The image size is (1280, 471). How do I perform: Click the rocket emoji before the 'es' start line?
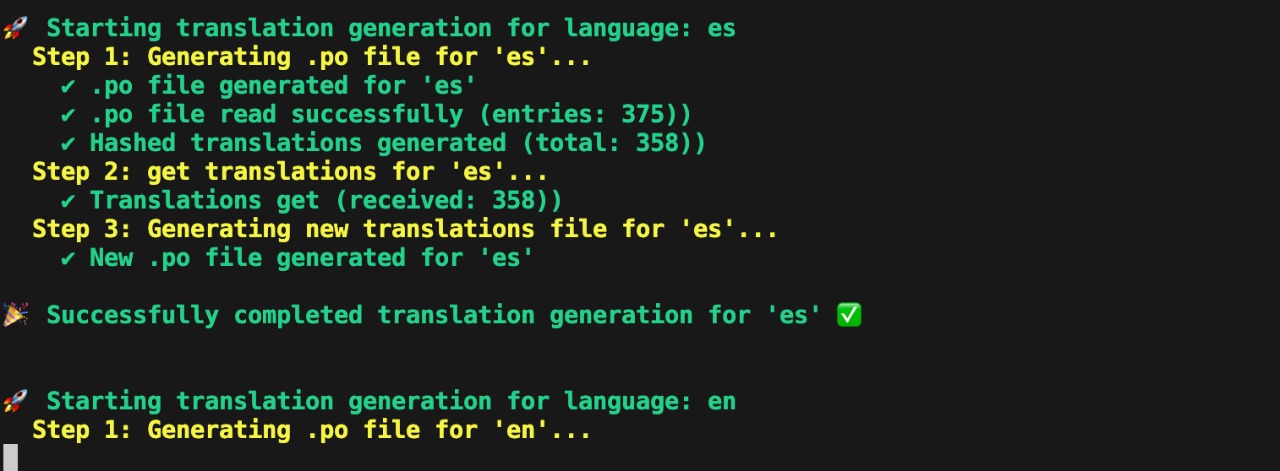click(15, 28)
